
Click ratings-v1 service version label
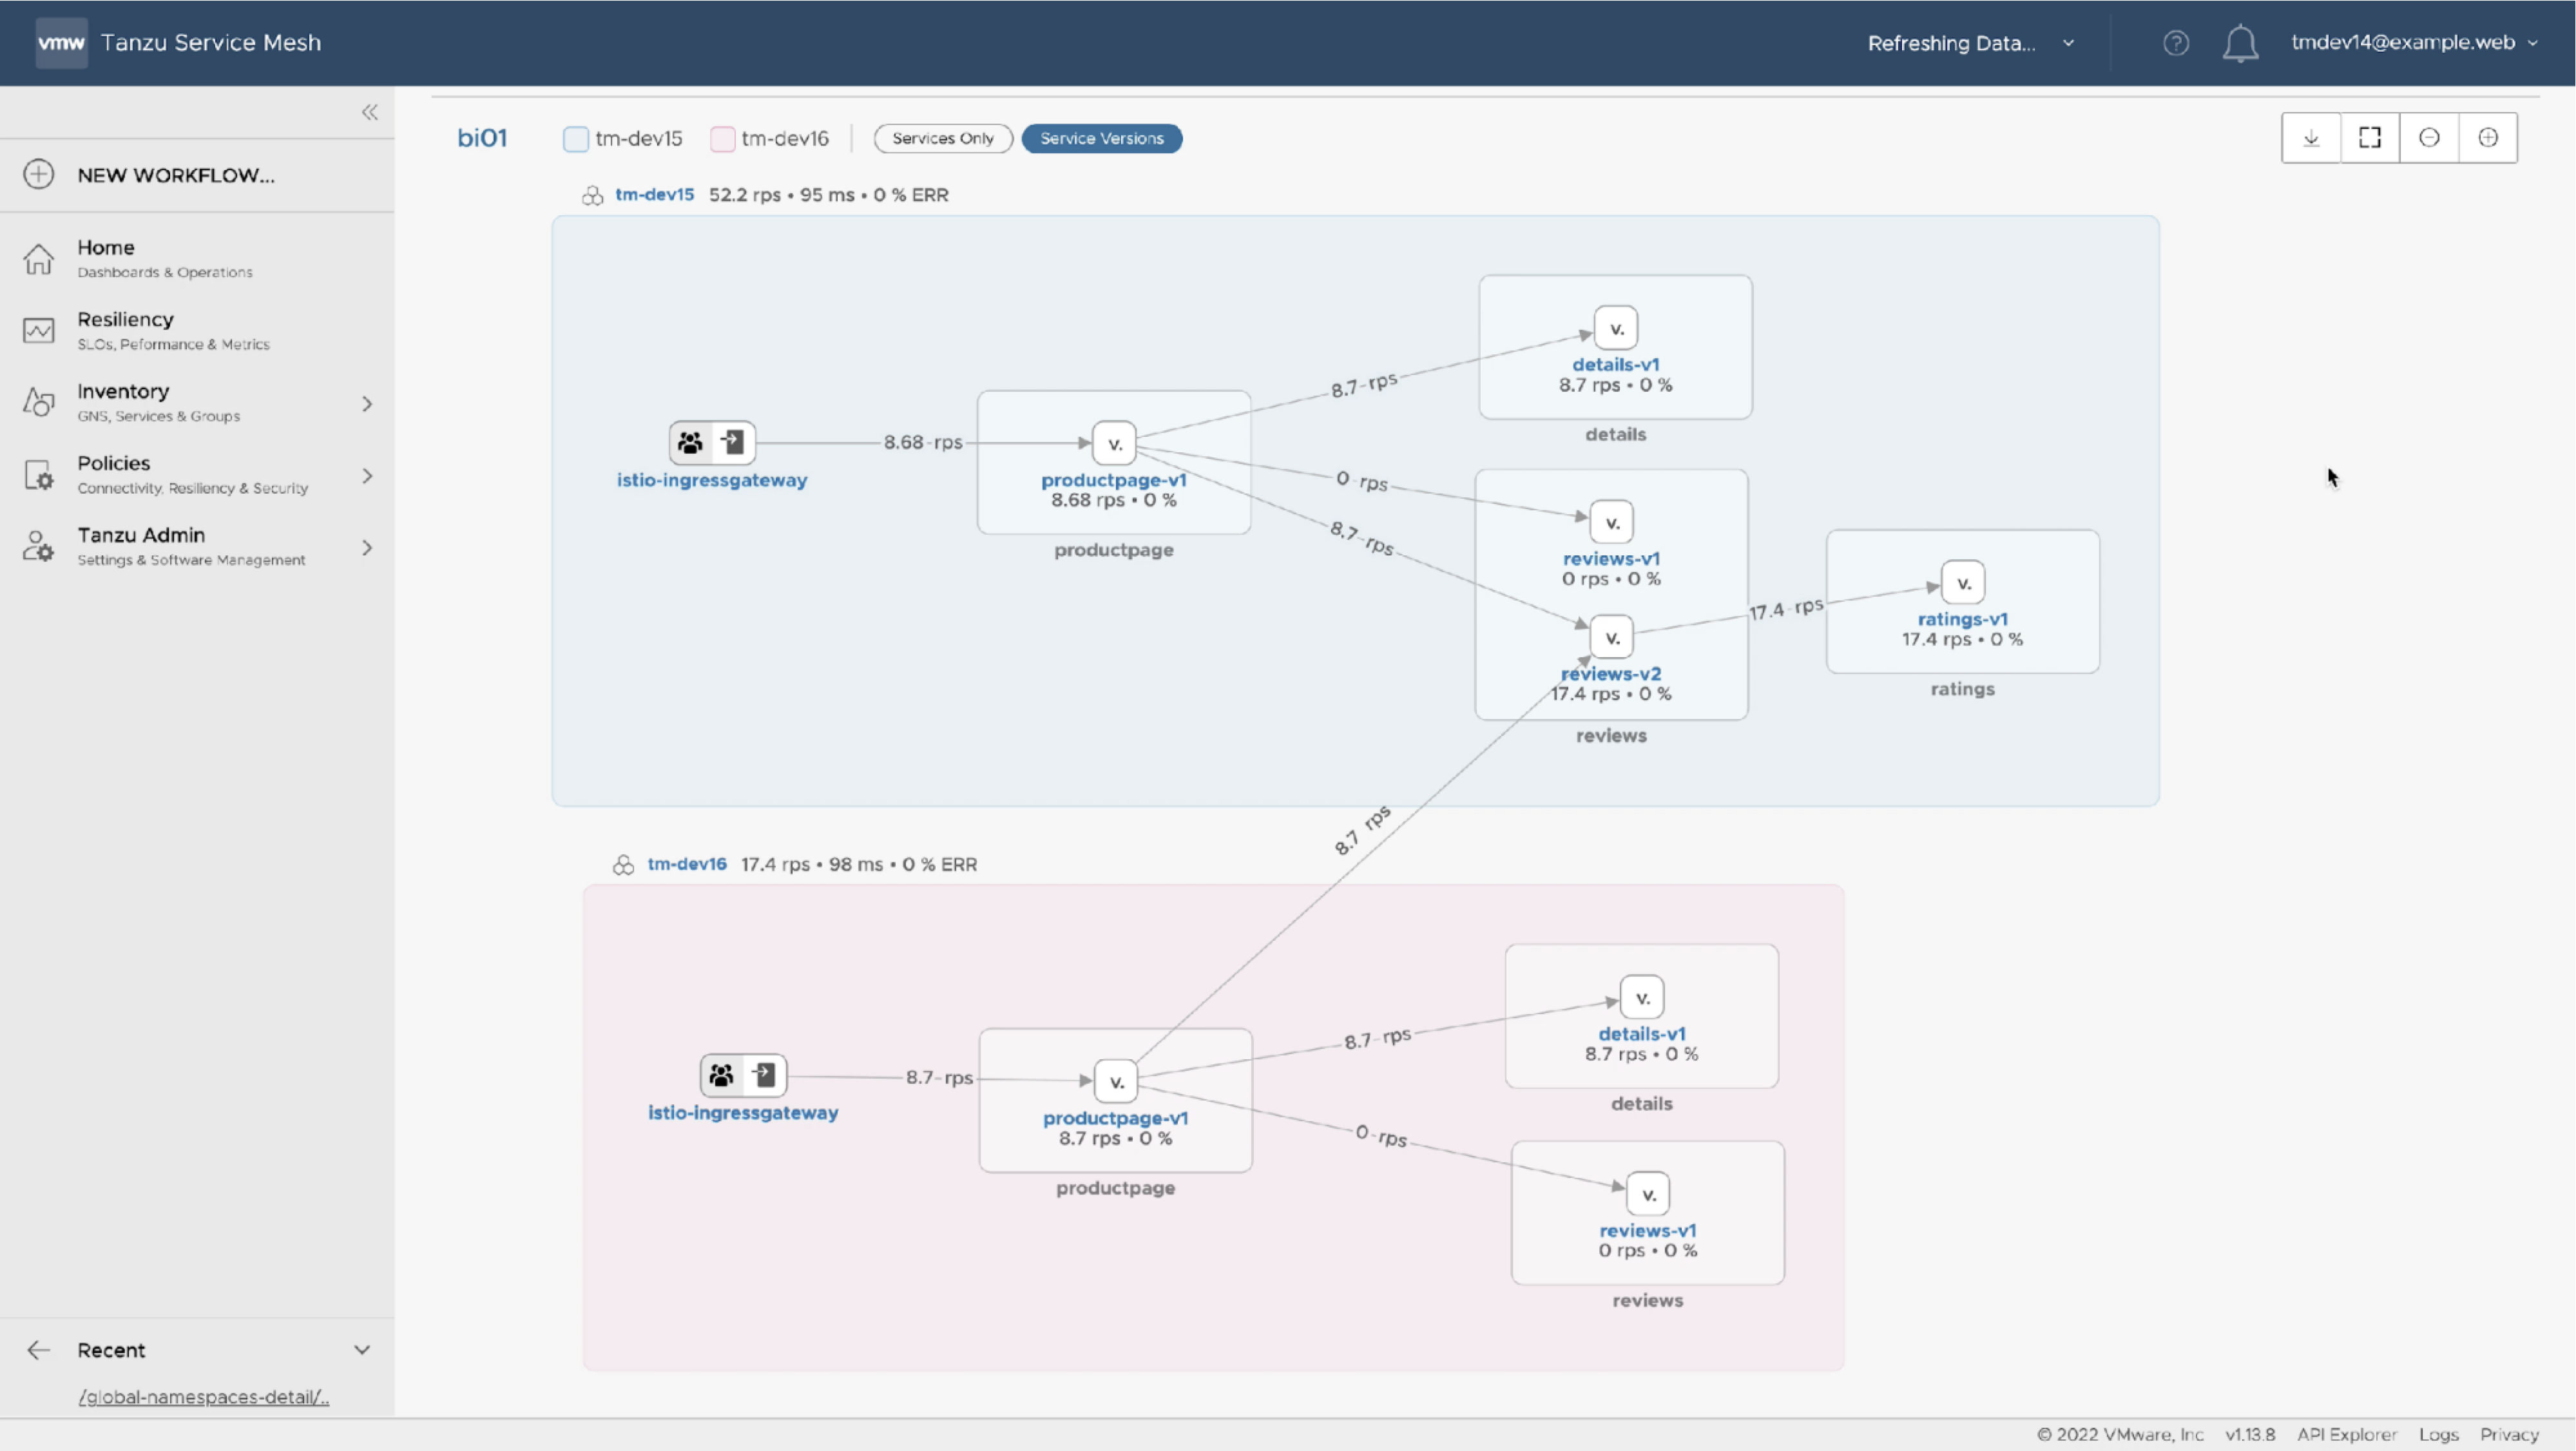tap(1963, 619)
